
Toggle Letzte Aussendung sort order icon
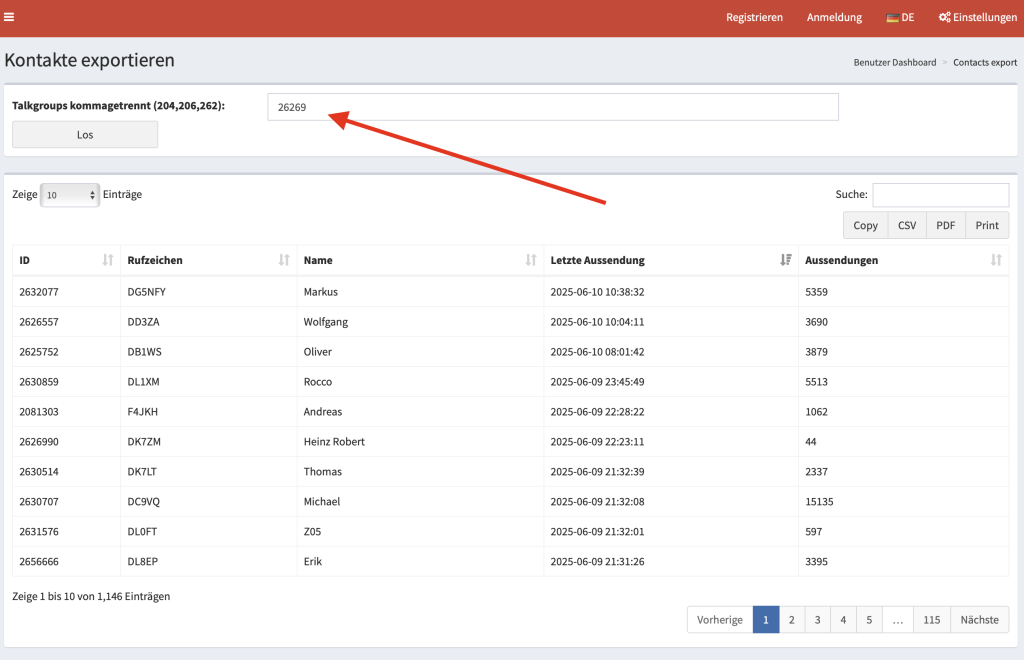pos(786,260)
